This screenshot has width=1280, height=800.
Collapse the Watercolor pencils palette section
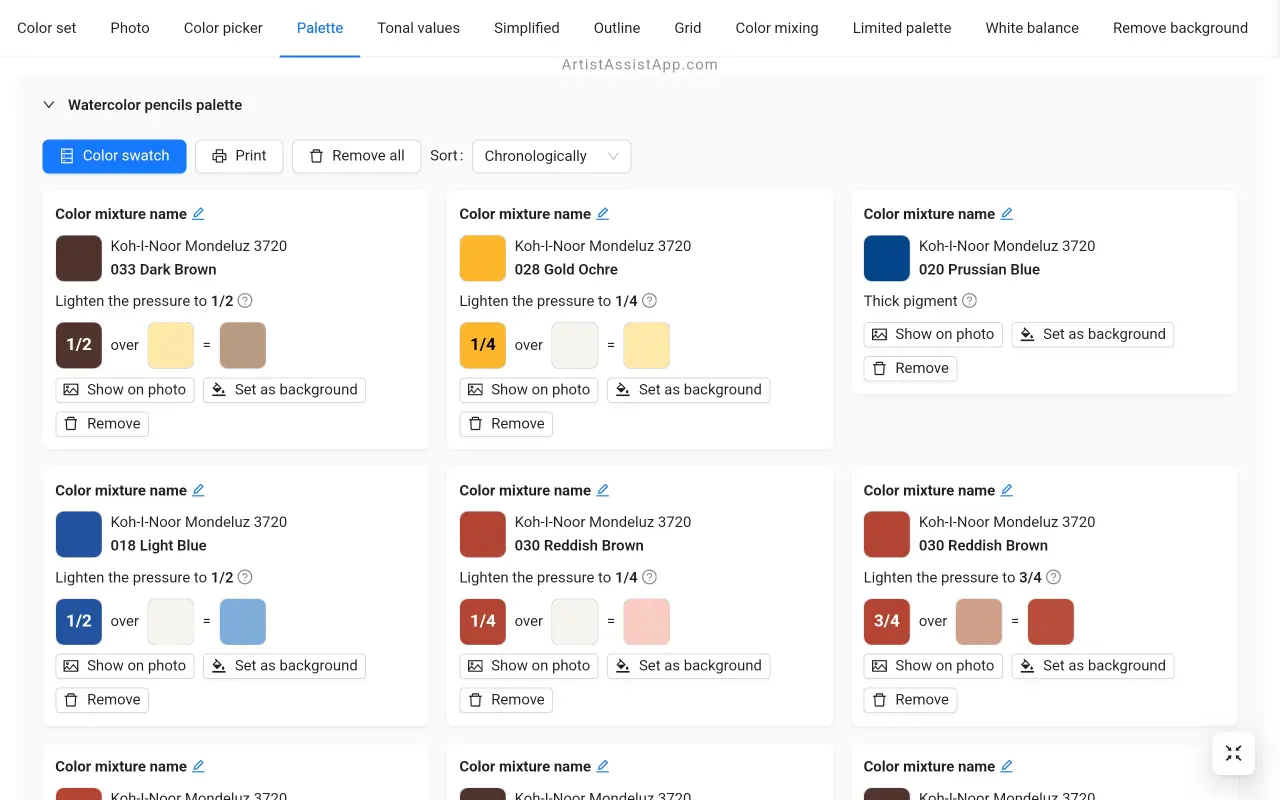tap(49, 105)
